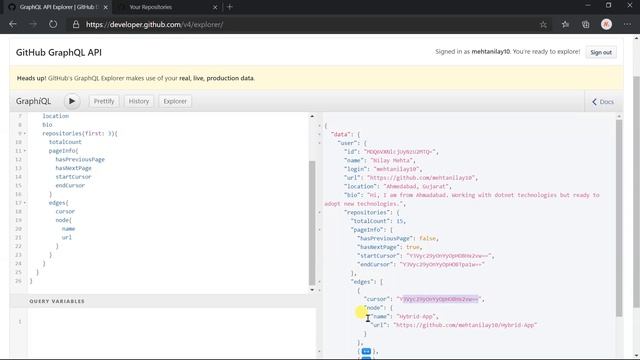Restore down the browser window
640x360 pixels.
coord(609,6)
